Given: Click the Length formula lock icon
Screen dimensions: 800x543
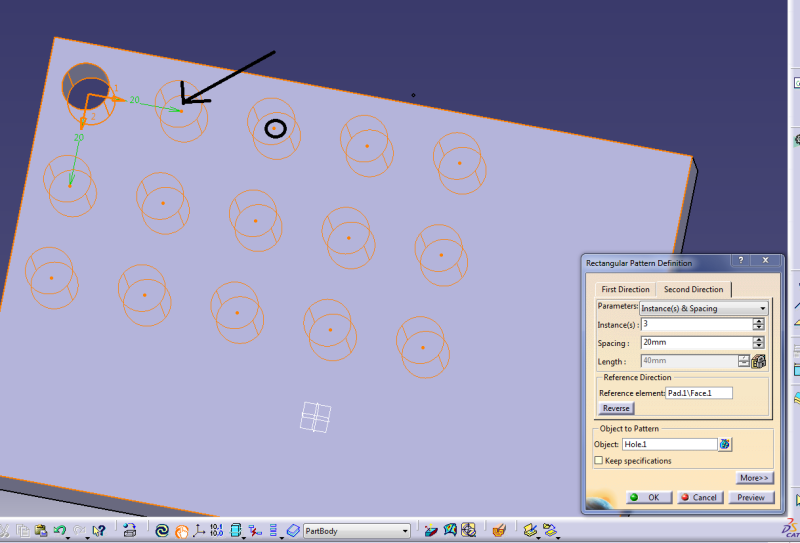Looking at the screenshot, I should coord(759,361).
